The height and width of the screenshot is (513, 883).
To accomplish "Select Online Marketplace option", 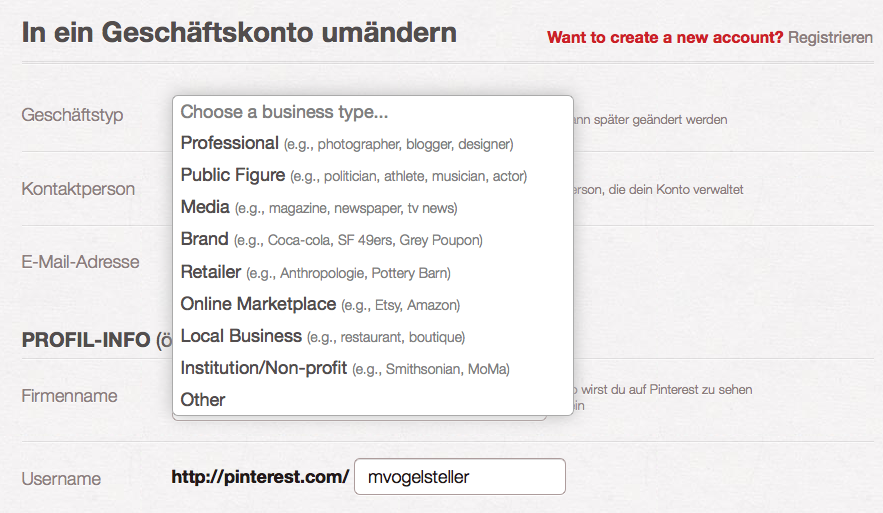I will 373,305.
